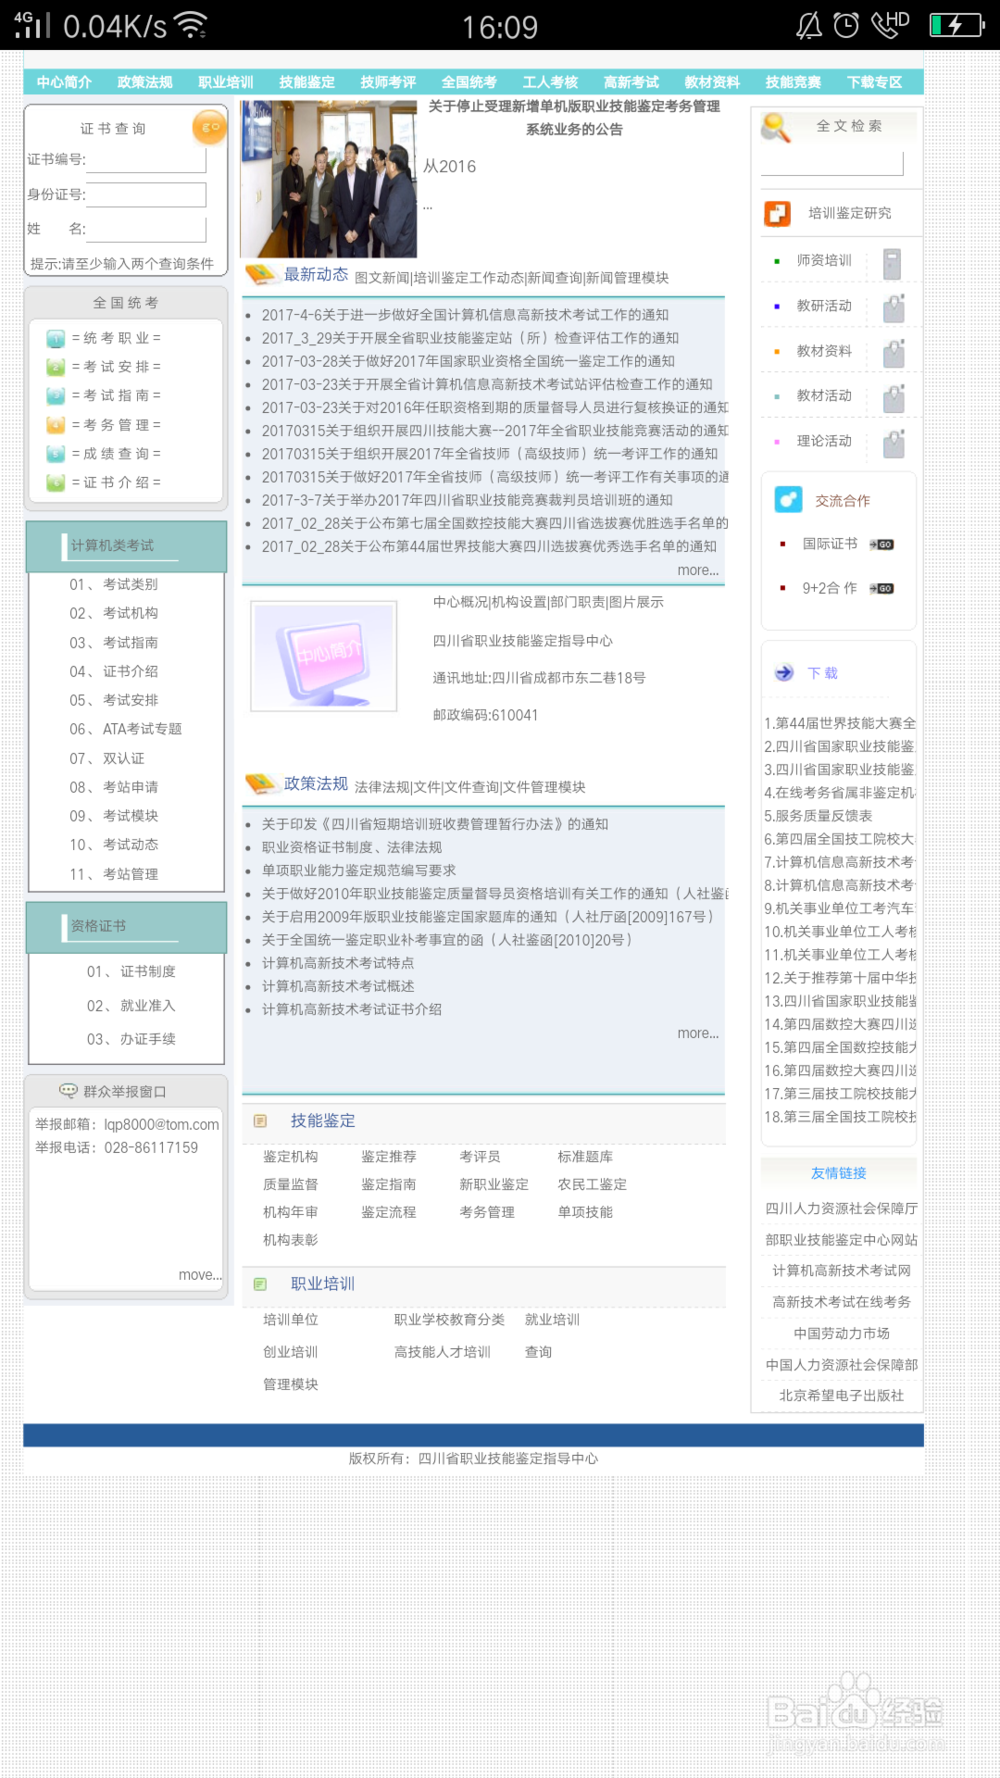Open the 职业学校教育分类 link

[449, 1320]
